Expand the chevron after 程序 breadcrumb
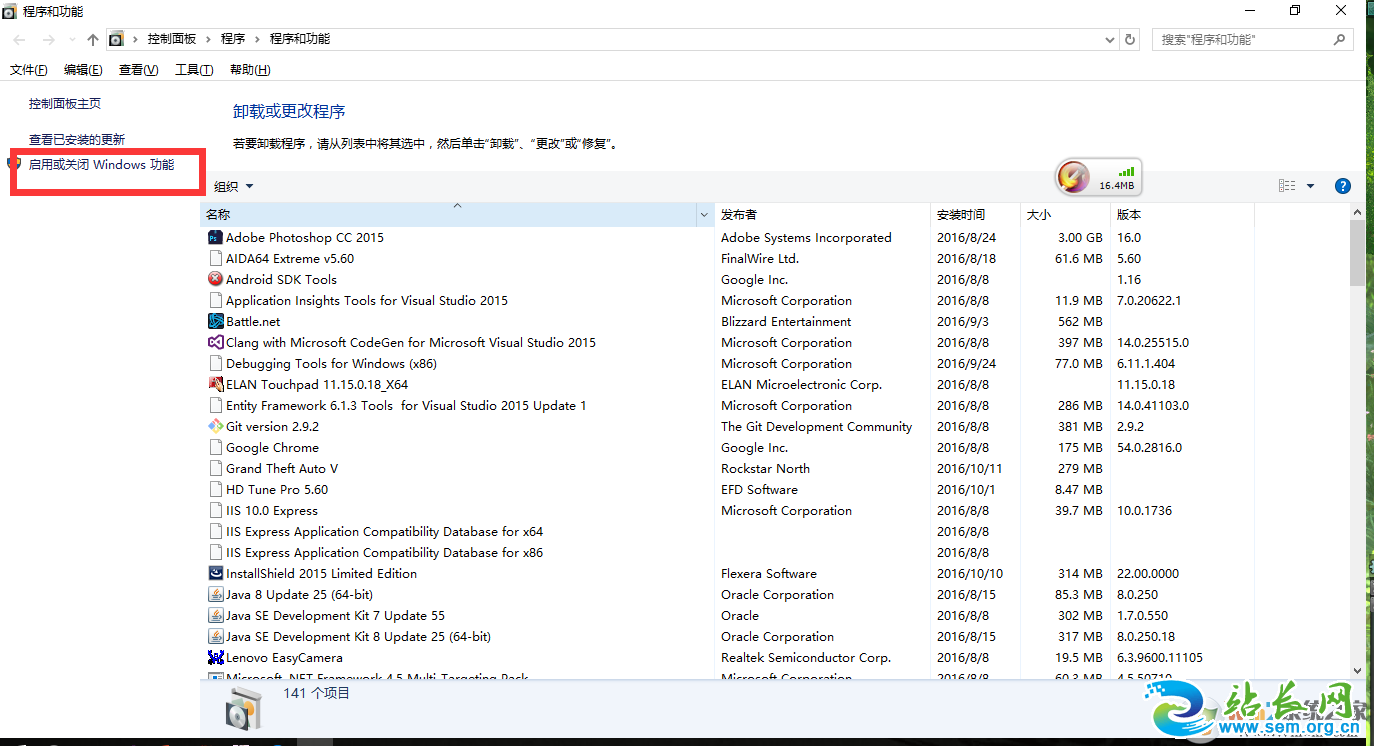The height and width of the screenshot is (746, 1374). coord(258,40)
